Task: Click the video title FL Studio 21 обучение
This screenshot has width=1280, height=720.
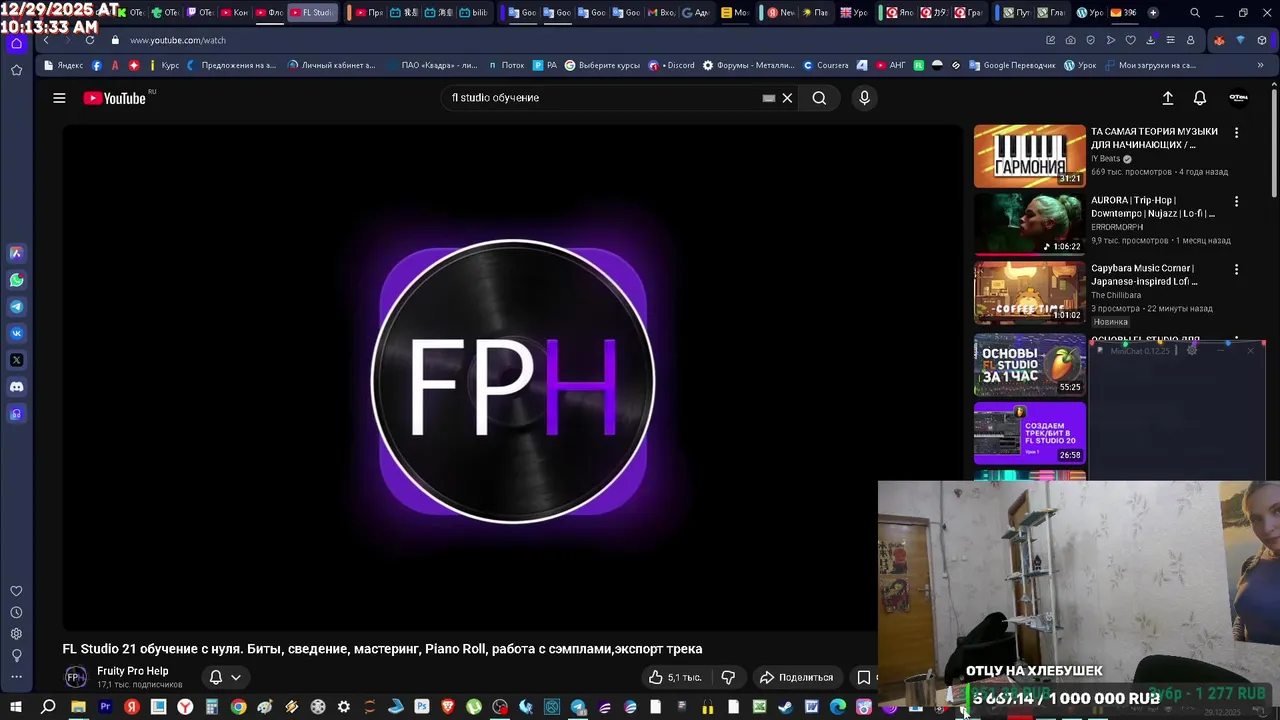Action: point(382,649)
